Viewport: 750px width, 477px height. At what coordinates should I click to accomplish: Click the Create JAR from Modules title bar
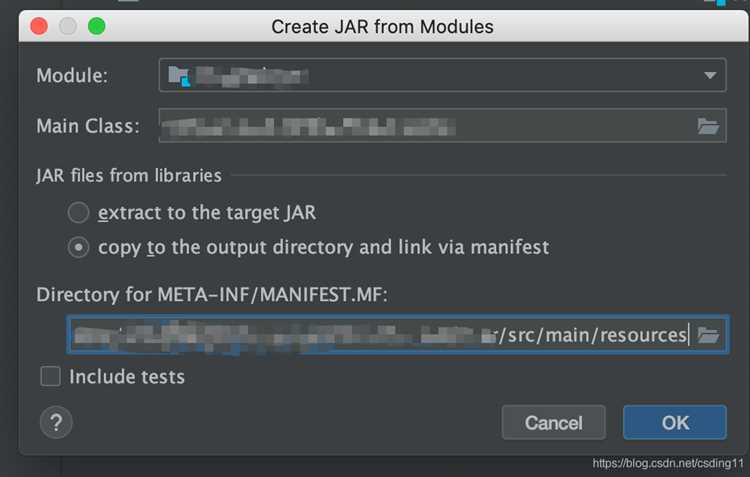[x=382, y=26]
